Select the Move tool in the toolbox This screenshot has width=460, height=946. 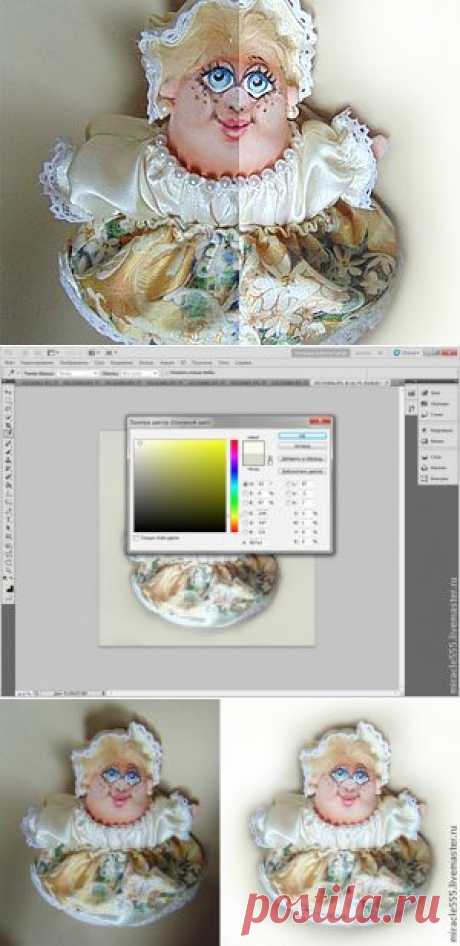click(8, 393)
